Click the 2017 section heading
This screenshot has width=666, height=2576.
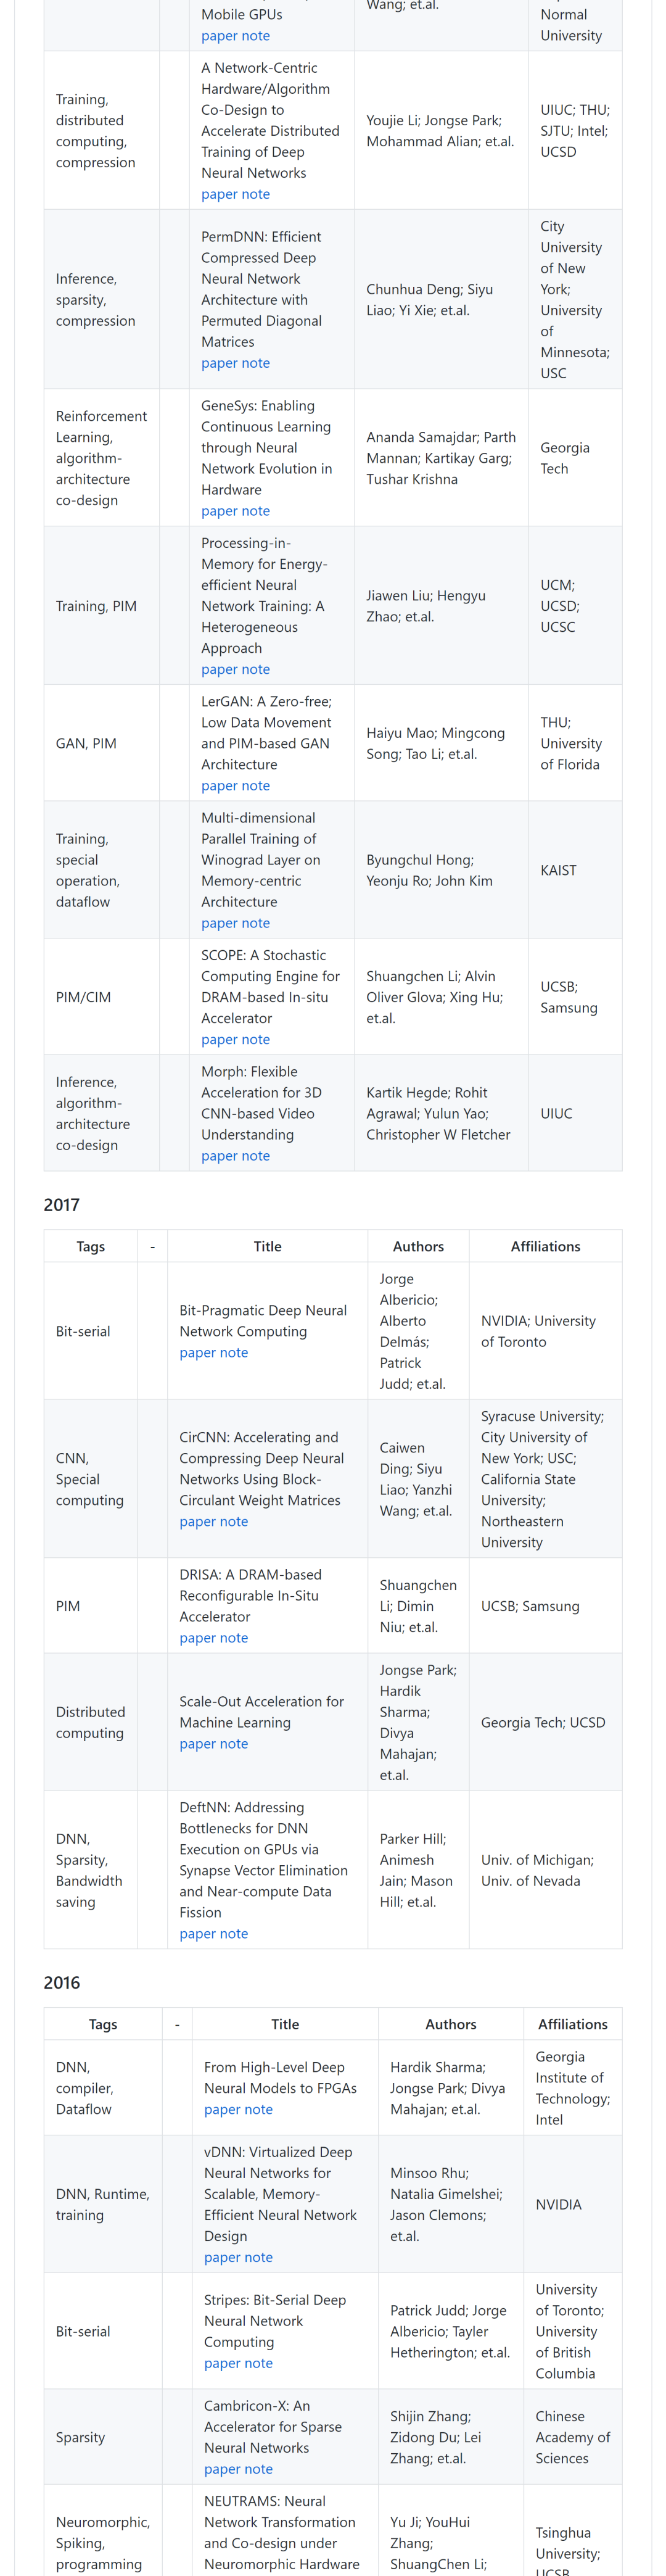61,1205
